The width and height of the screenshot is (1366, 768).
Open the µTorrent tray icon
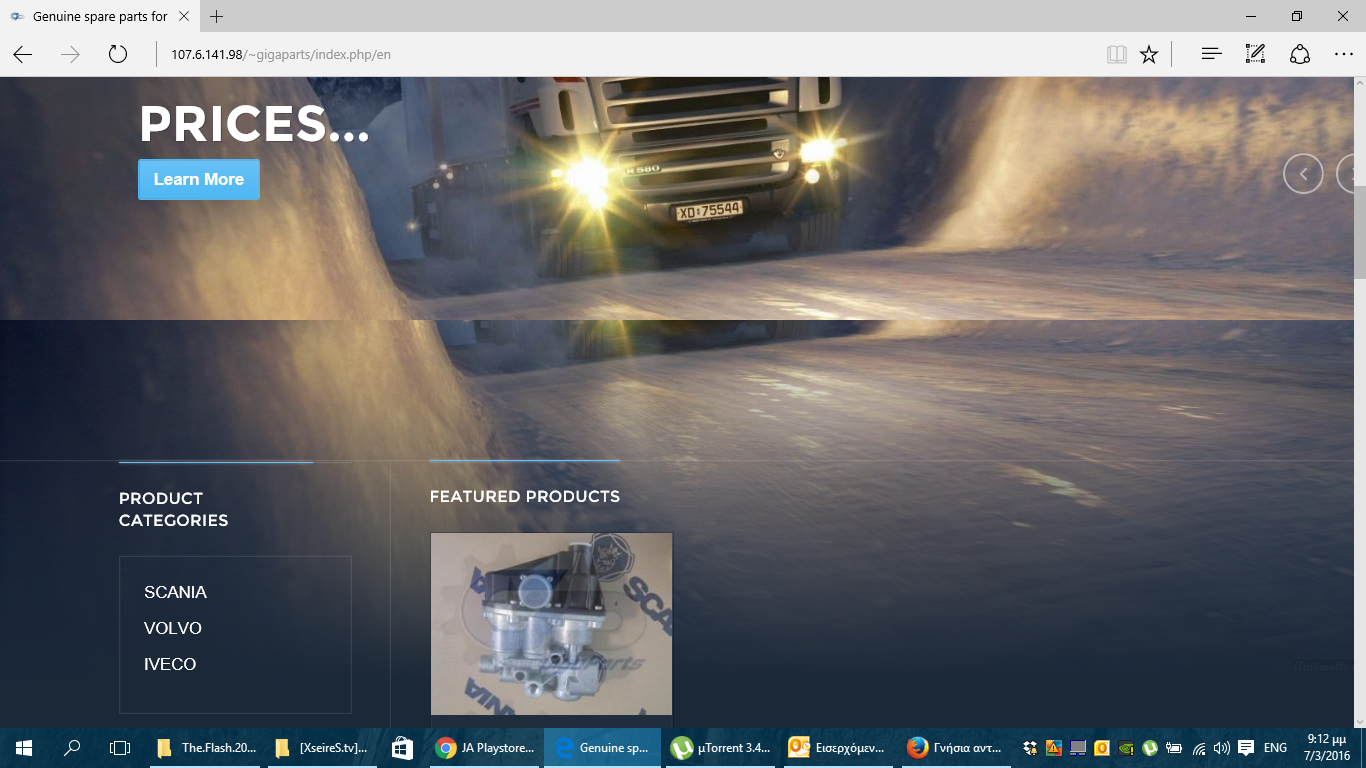coord(1150,748)
